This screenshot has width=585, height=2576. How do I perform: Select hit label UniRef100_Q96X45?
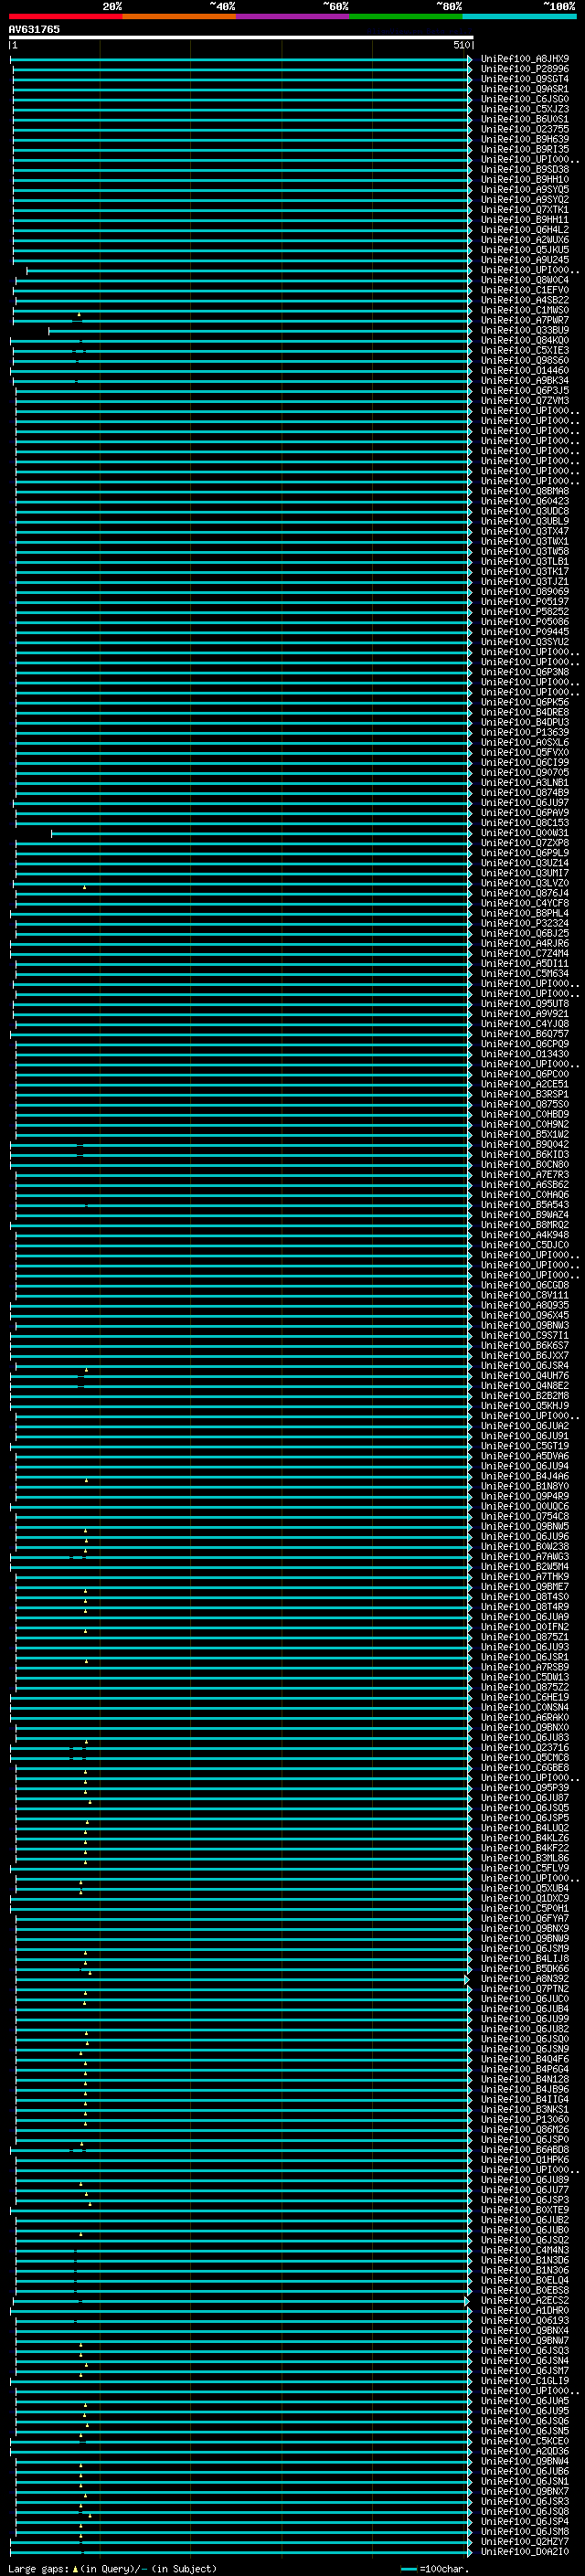pos(525,1315)
